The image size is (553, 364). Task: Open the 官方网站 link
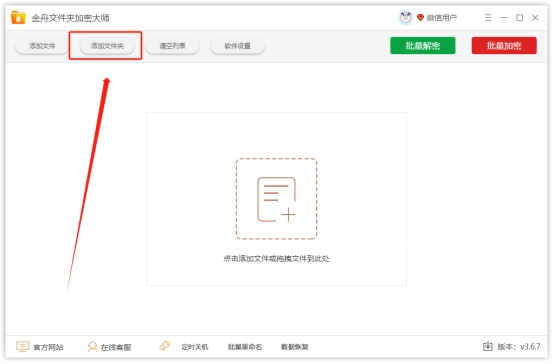coord(48,347)
